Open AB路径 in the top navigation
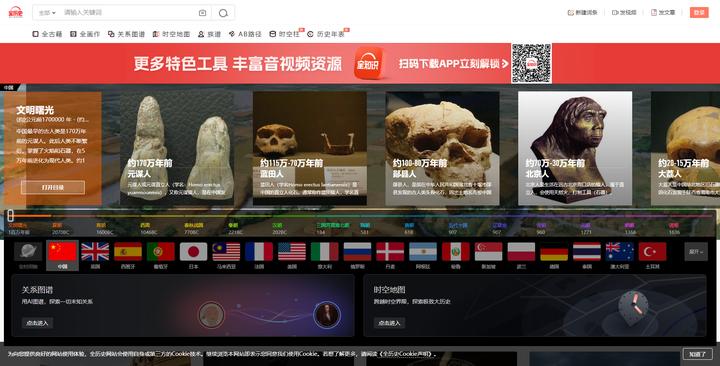 [x=245, y=34]
